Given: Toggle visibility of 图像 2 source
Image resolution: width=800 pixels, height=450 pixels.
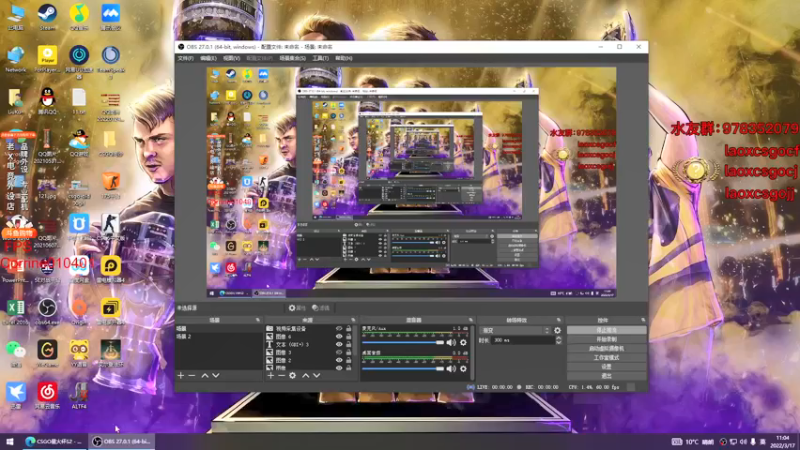Looking at the screenshot, I should 339,360.
